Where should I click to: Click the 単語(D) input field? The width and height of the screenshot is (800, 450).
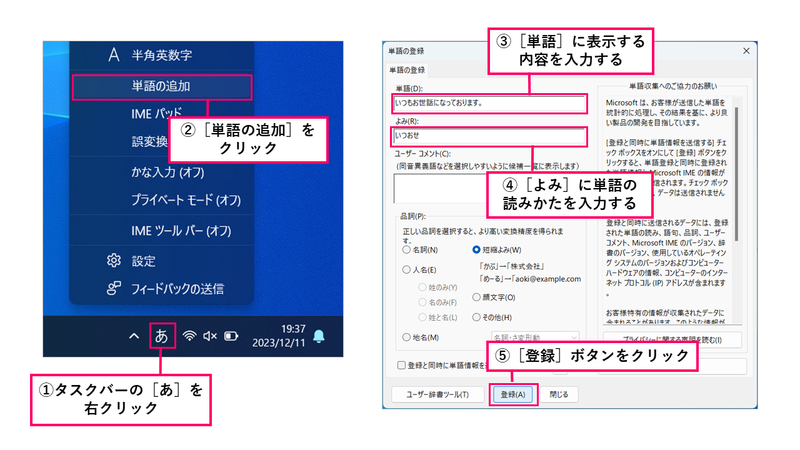point(489,104)
